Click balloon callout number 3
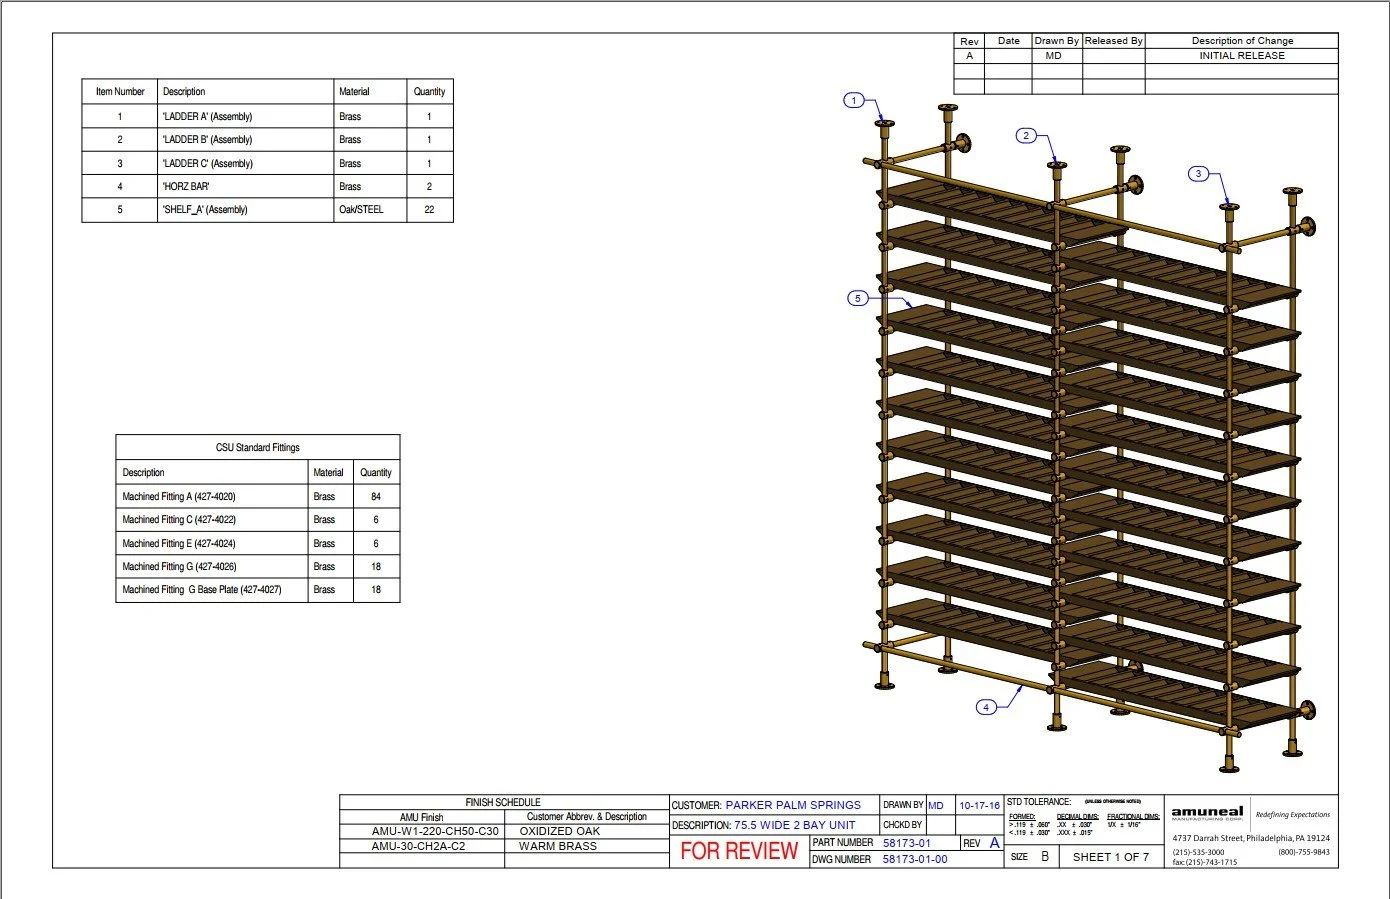This screenshot has width=1390, height=899. tap(1199, 174)
